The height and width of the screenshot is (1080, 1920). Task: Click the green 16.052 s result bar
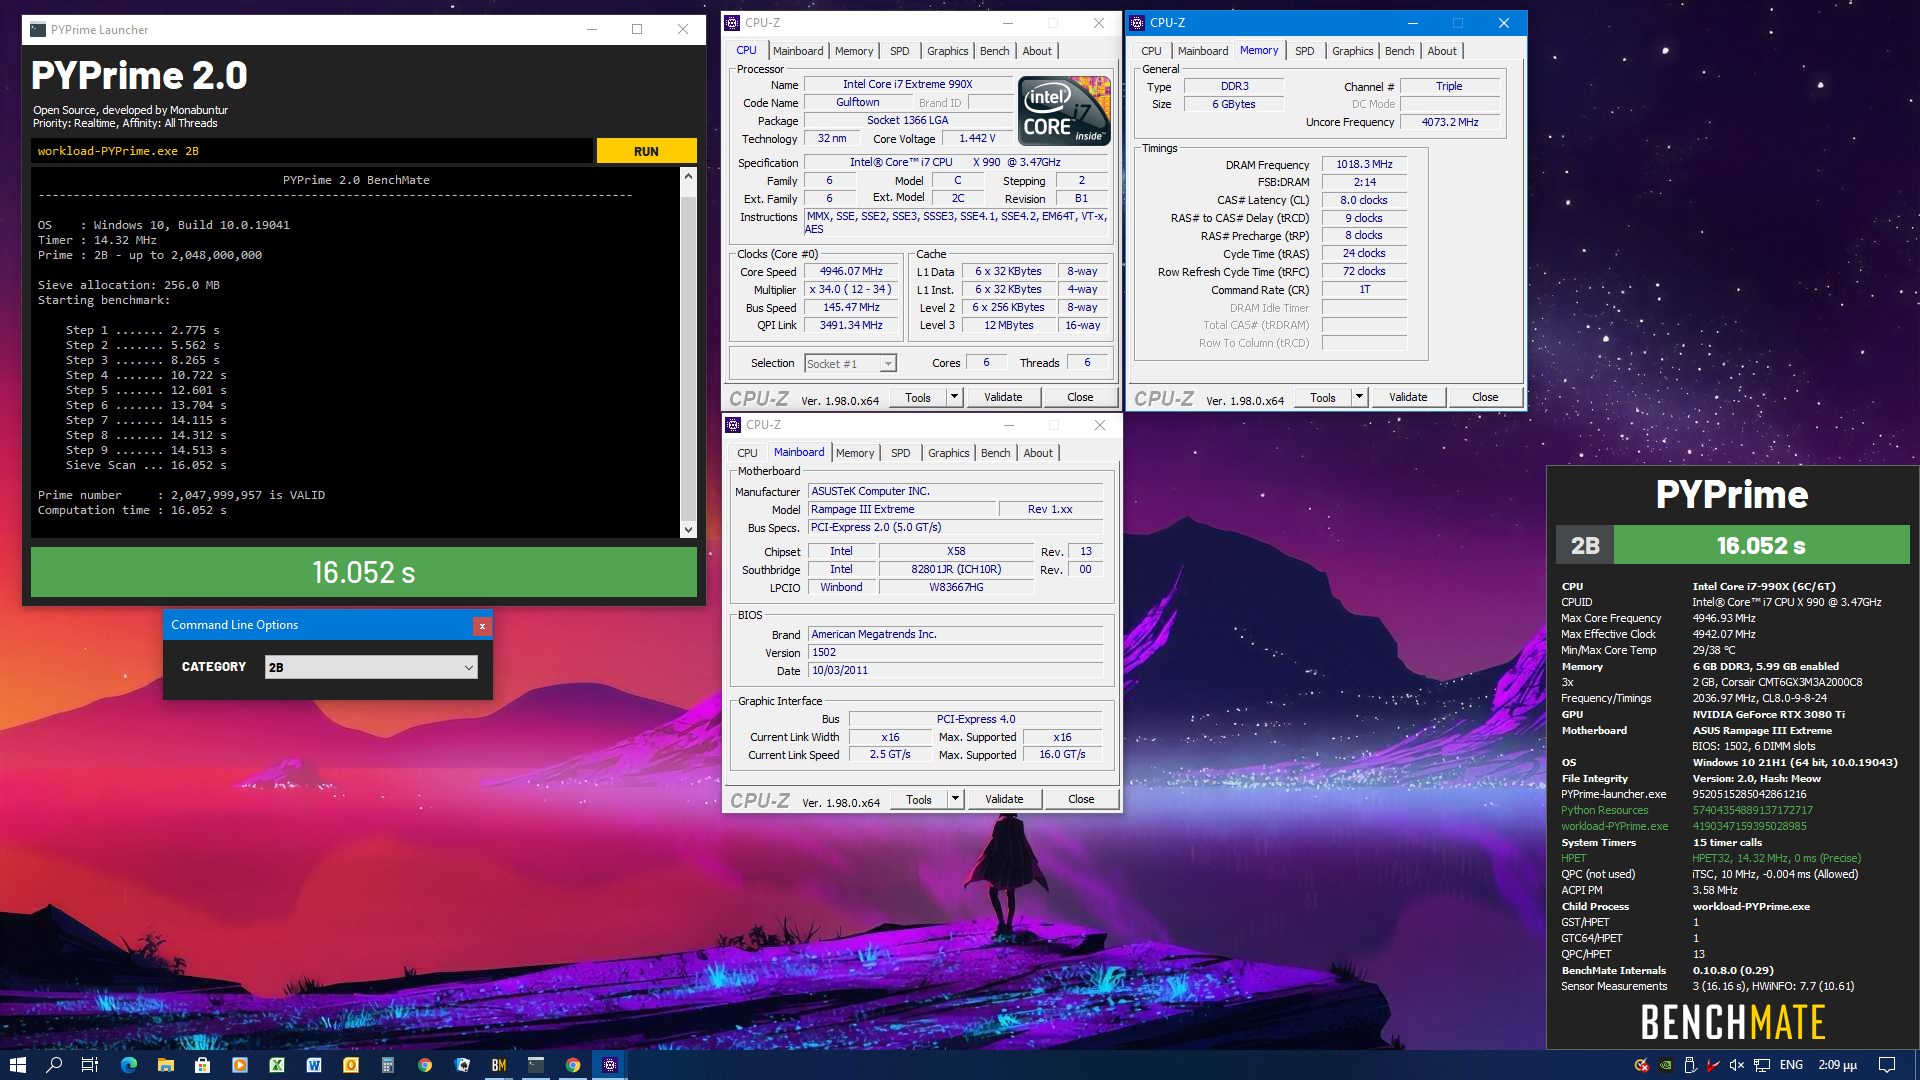pos(364,572)
